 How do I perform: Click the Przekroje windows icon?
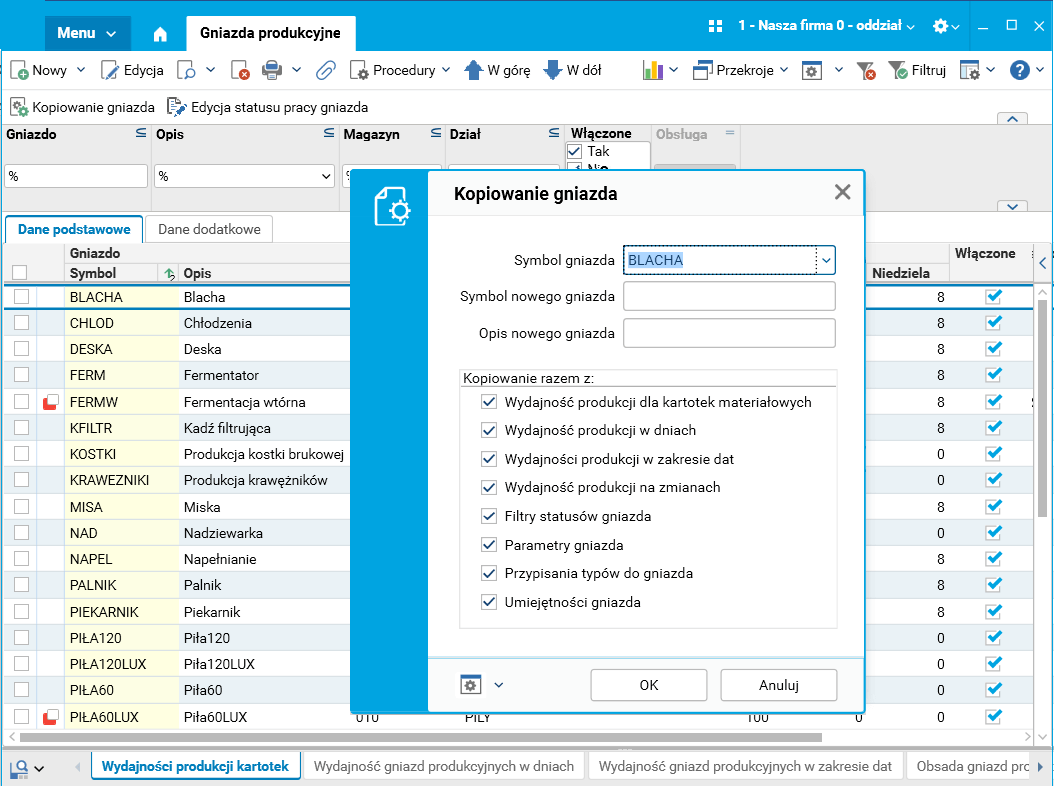702,70
